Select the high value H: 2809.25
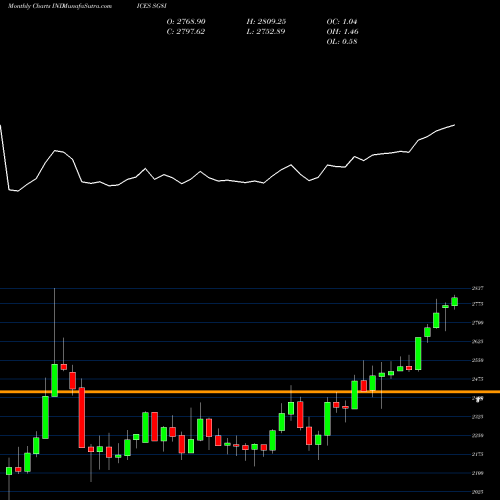 pyautogui.click(x=266, y=22)
